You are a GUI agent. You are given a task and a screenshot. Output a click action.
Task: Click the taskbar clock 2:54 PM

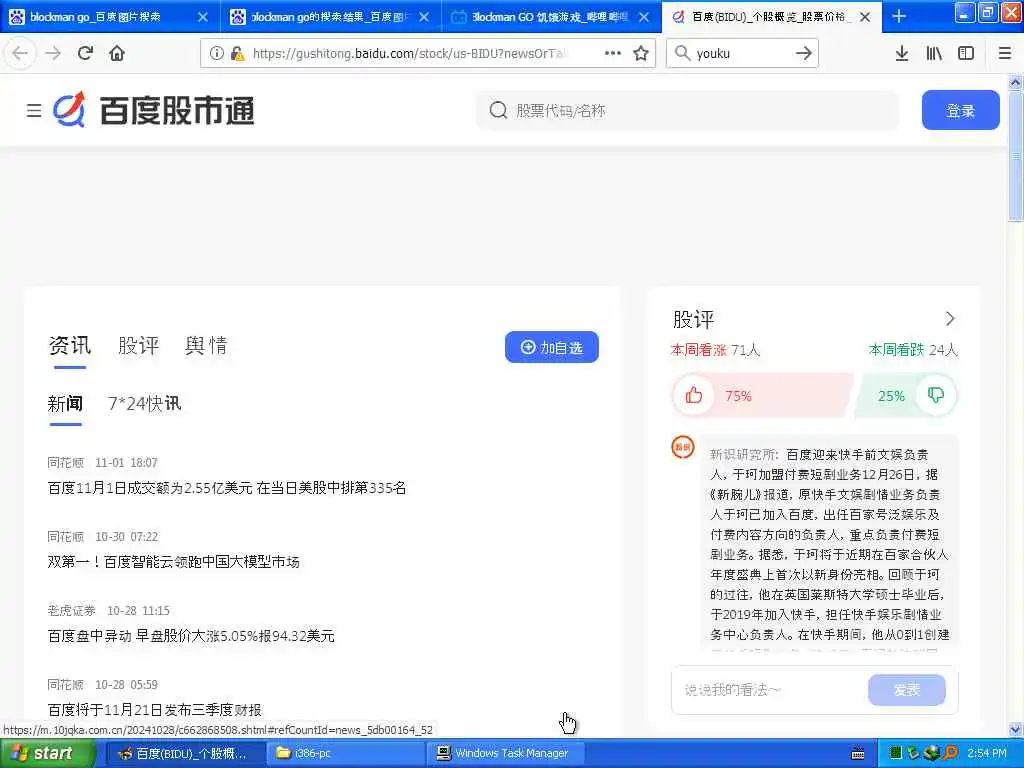(x=987, y=753)
